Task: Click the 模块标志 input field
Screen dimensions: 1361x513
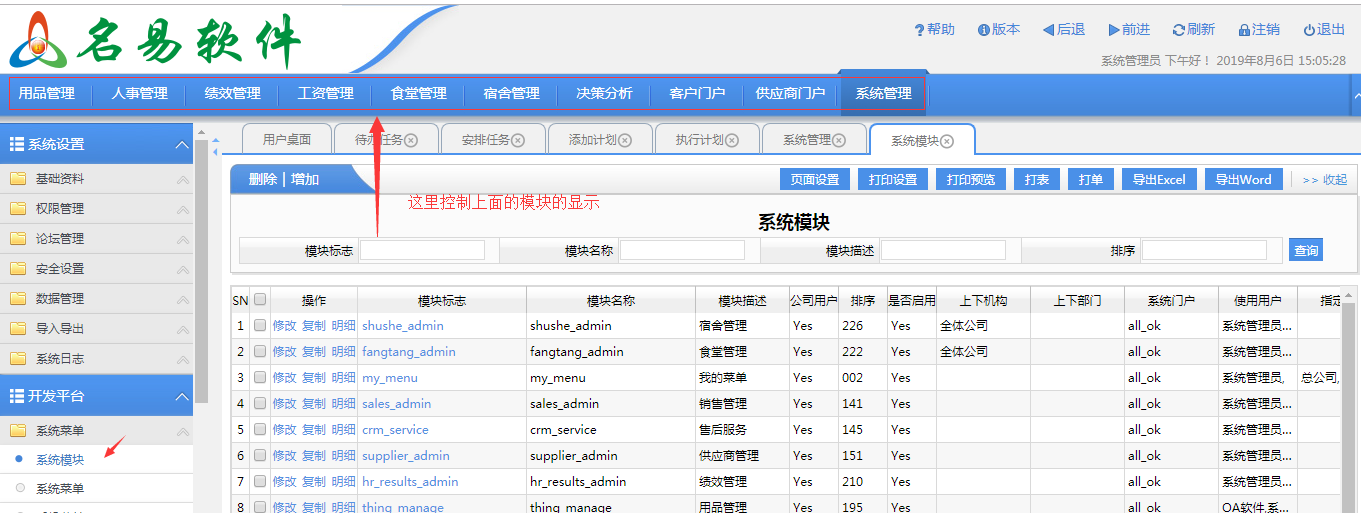Action: [422, 250]
